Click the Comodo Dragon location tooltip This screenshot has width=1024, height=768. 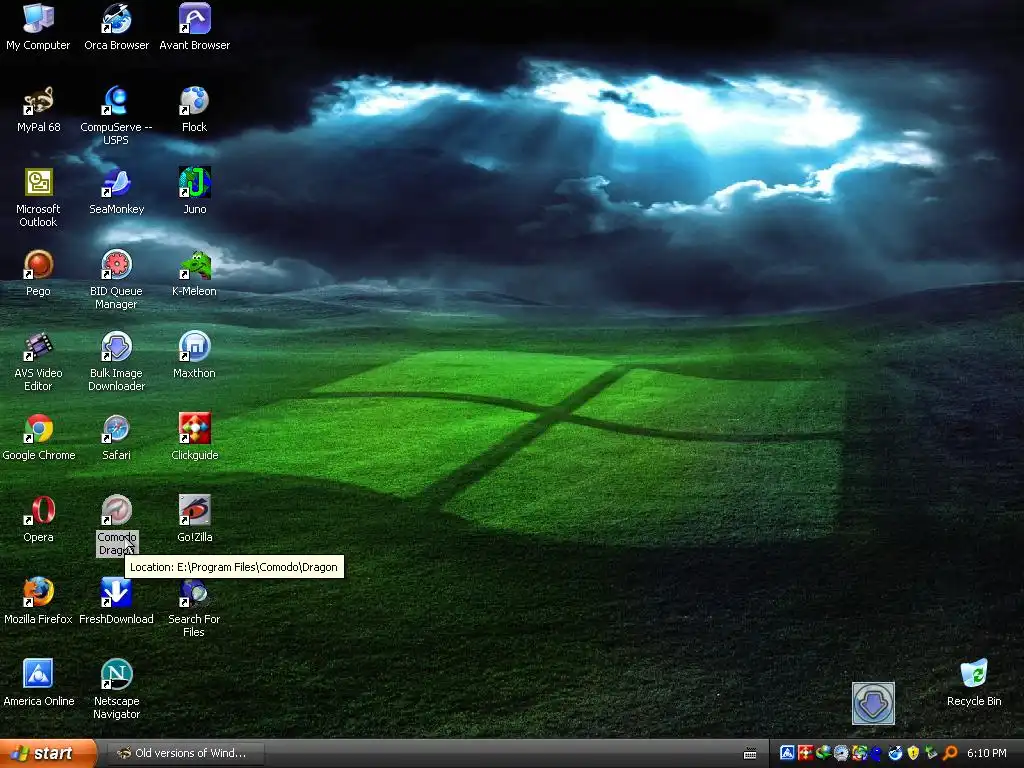pyautogui.click(x=234, y=567)
